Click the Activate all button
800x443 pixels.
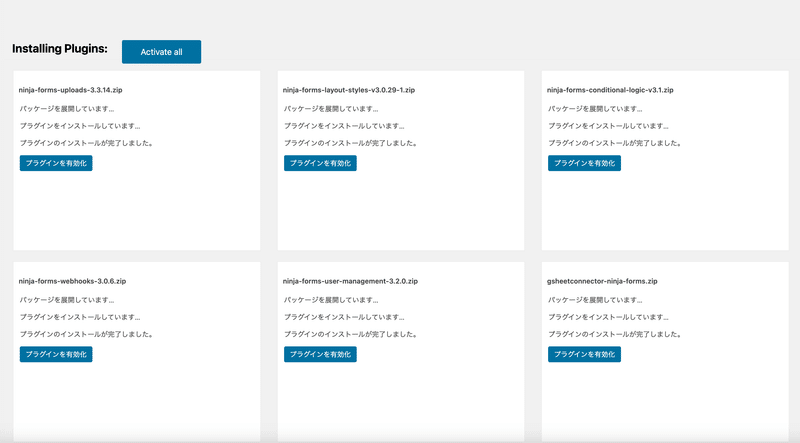[x=161, y=52]
